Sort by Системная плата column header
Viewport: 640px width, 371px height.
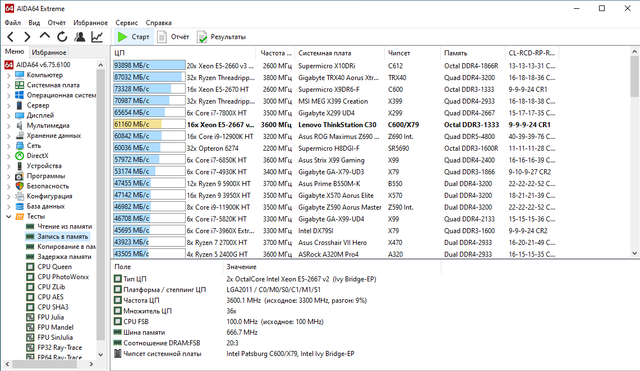(x=340, y=53)
